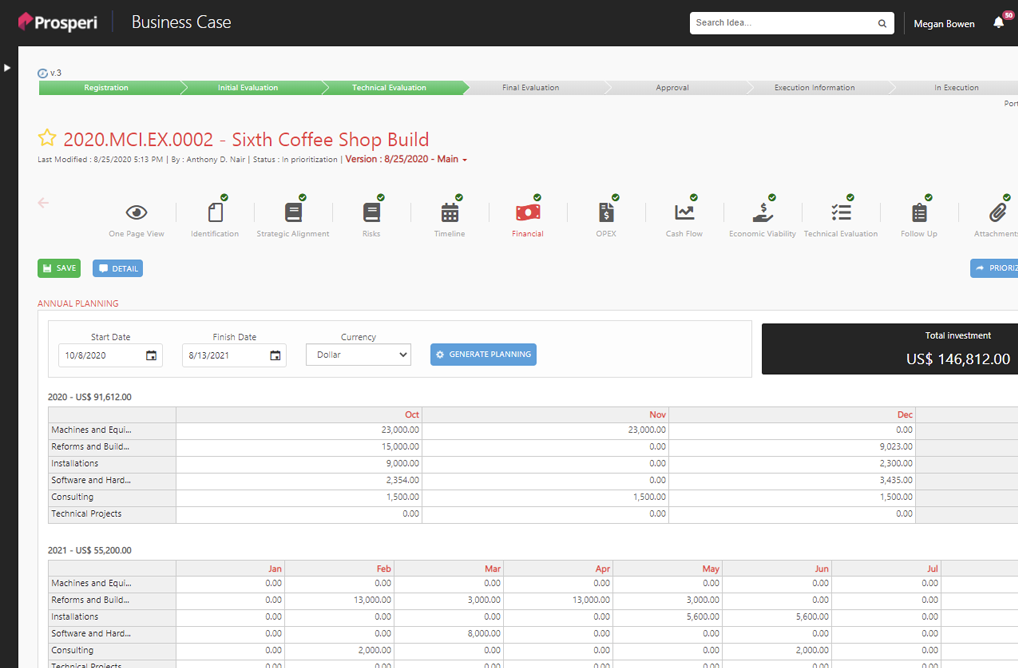Open the Risks section icon
Image resolution: width=1018 pixels, height=668 pixels.
[371, 212]
